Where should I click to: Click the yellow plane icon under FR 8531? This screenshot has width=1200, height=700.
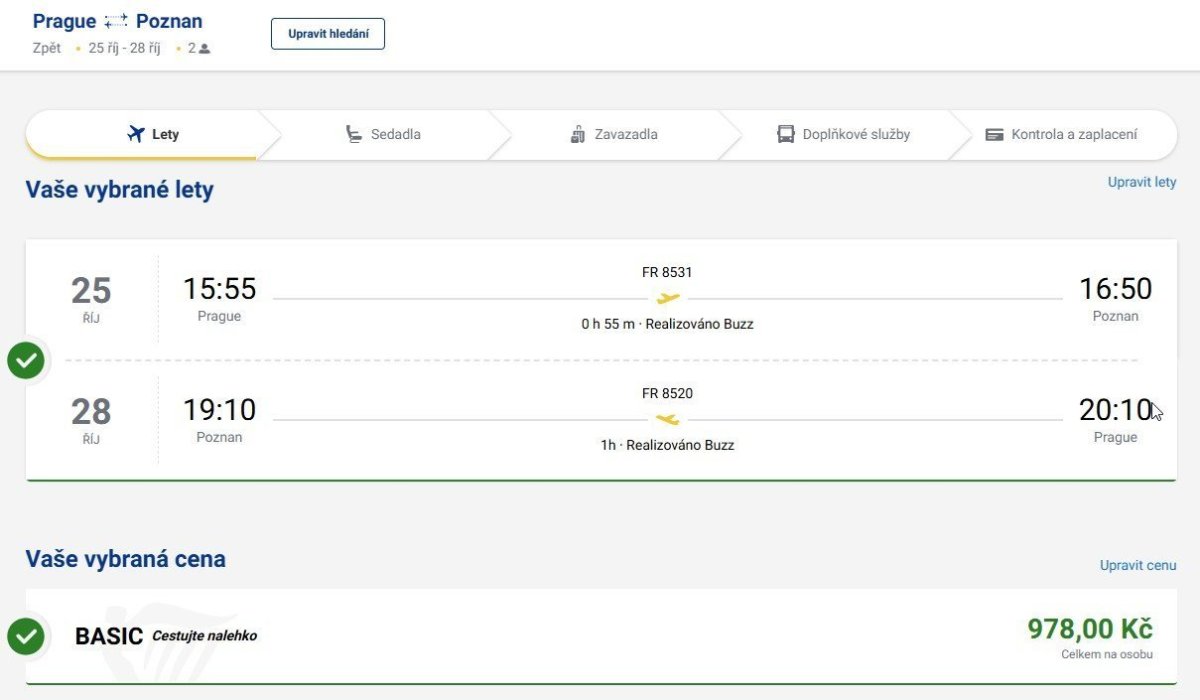pyautogui.click(x=667, y=298)
